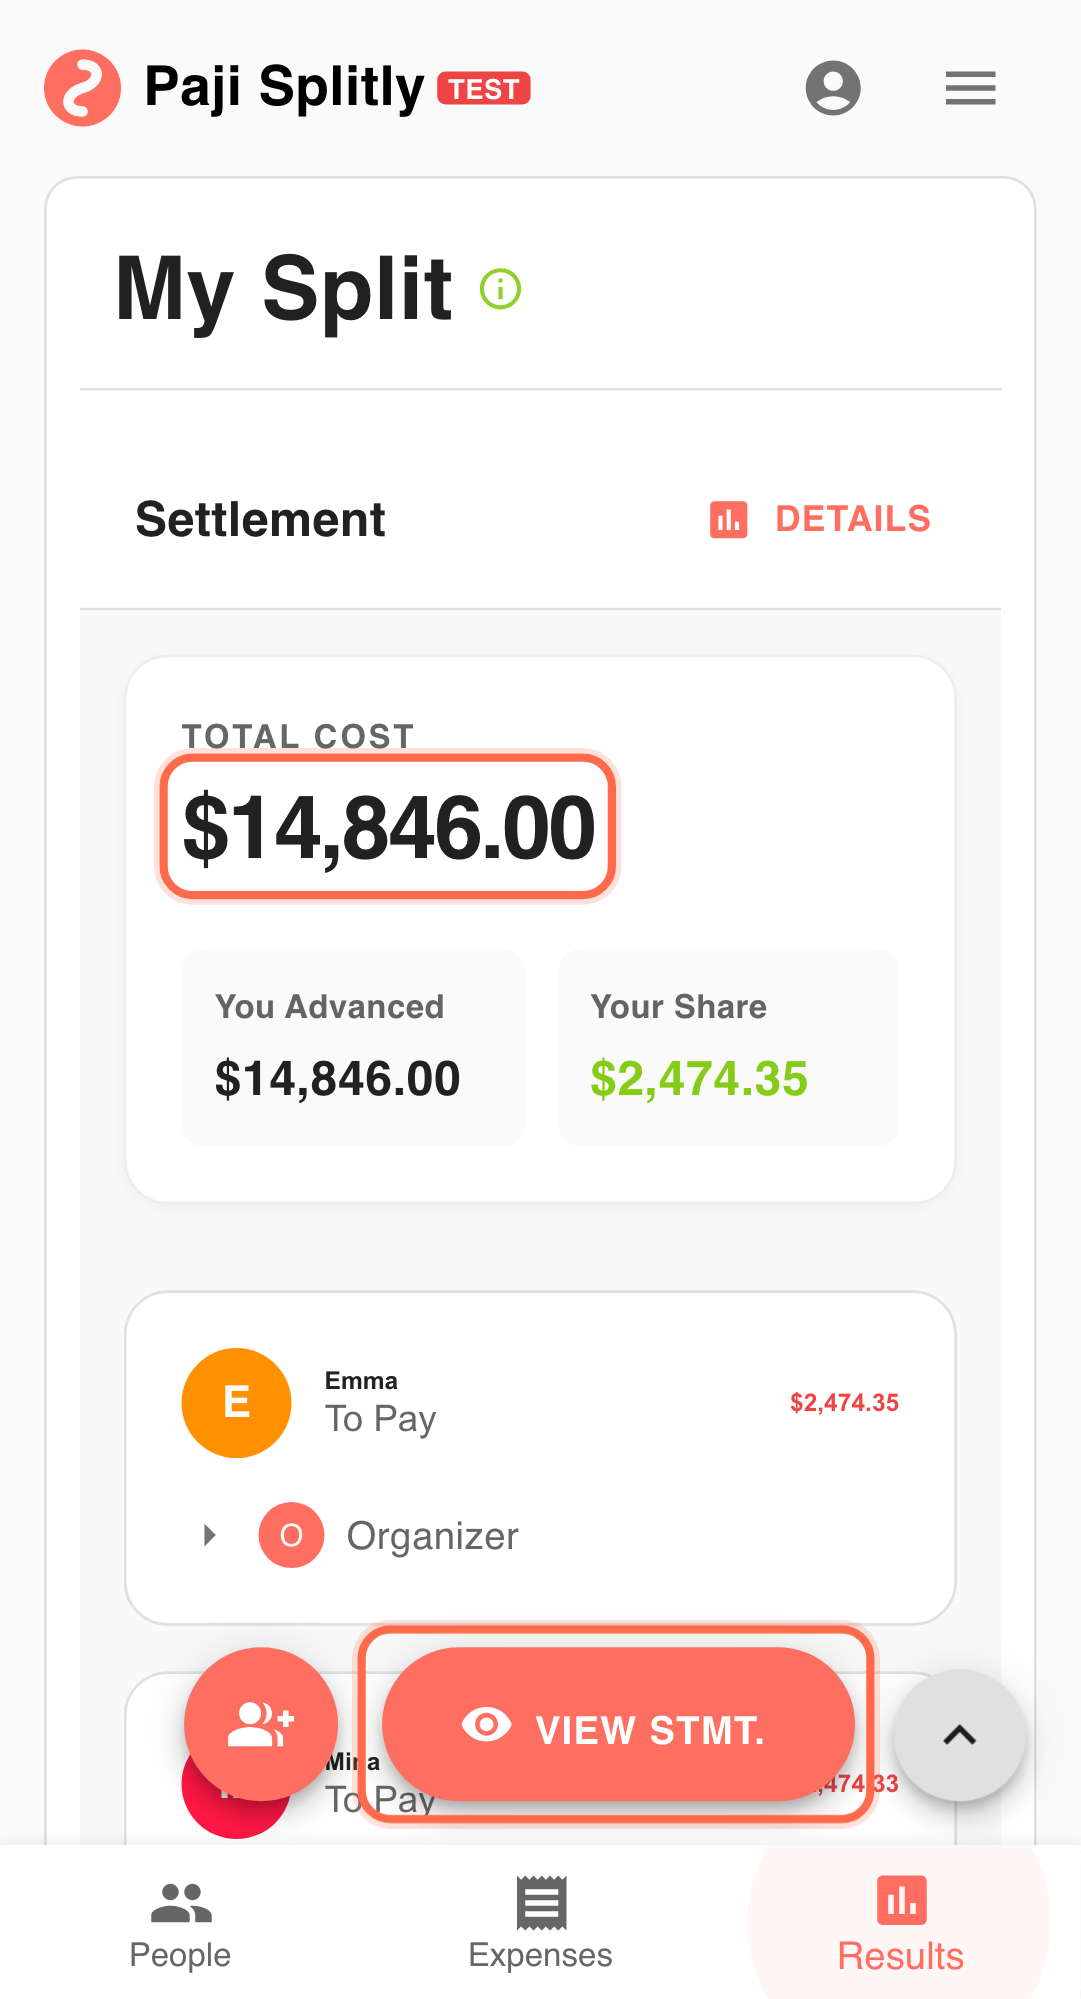Expand Emma's Organizer details
The height and width of the screenshot is (1999, 1081).
click(432, 1535)
